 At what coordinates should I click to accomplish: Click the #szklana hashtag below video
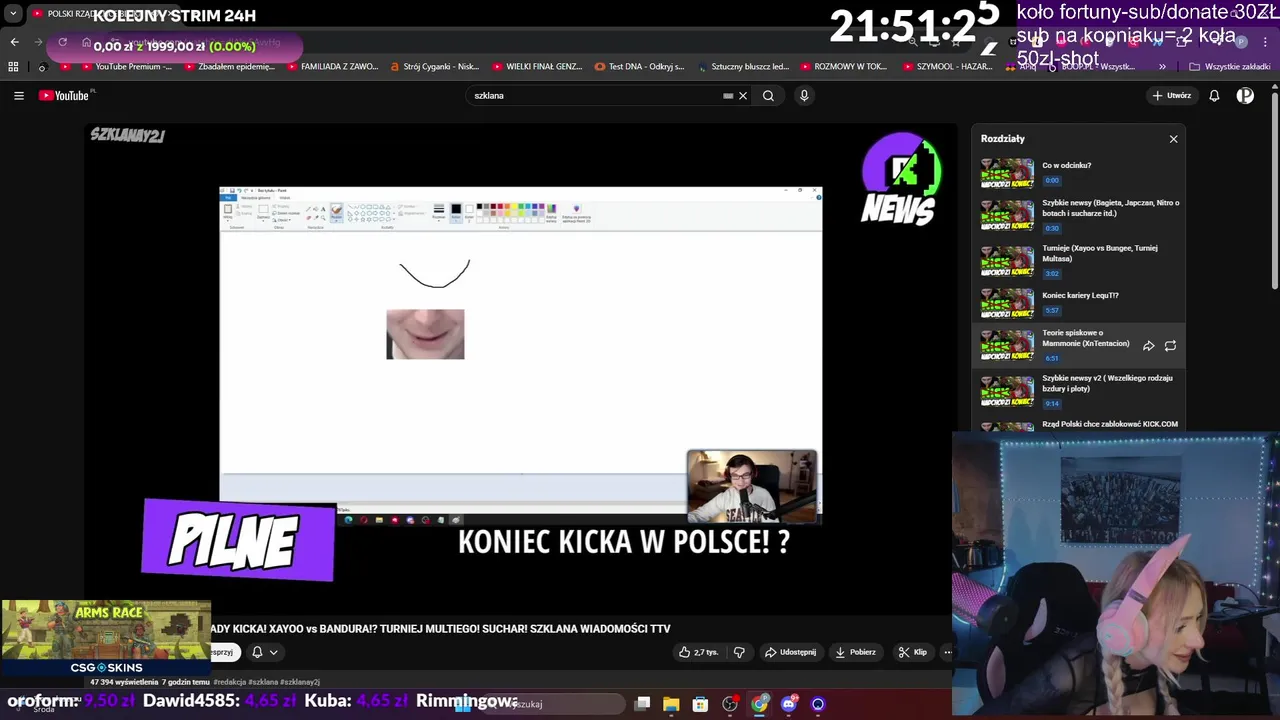tap(264, 682)
